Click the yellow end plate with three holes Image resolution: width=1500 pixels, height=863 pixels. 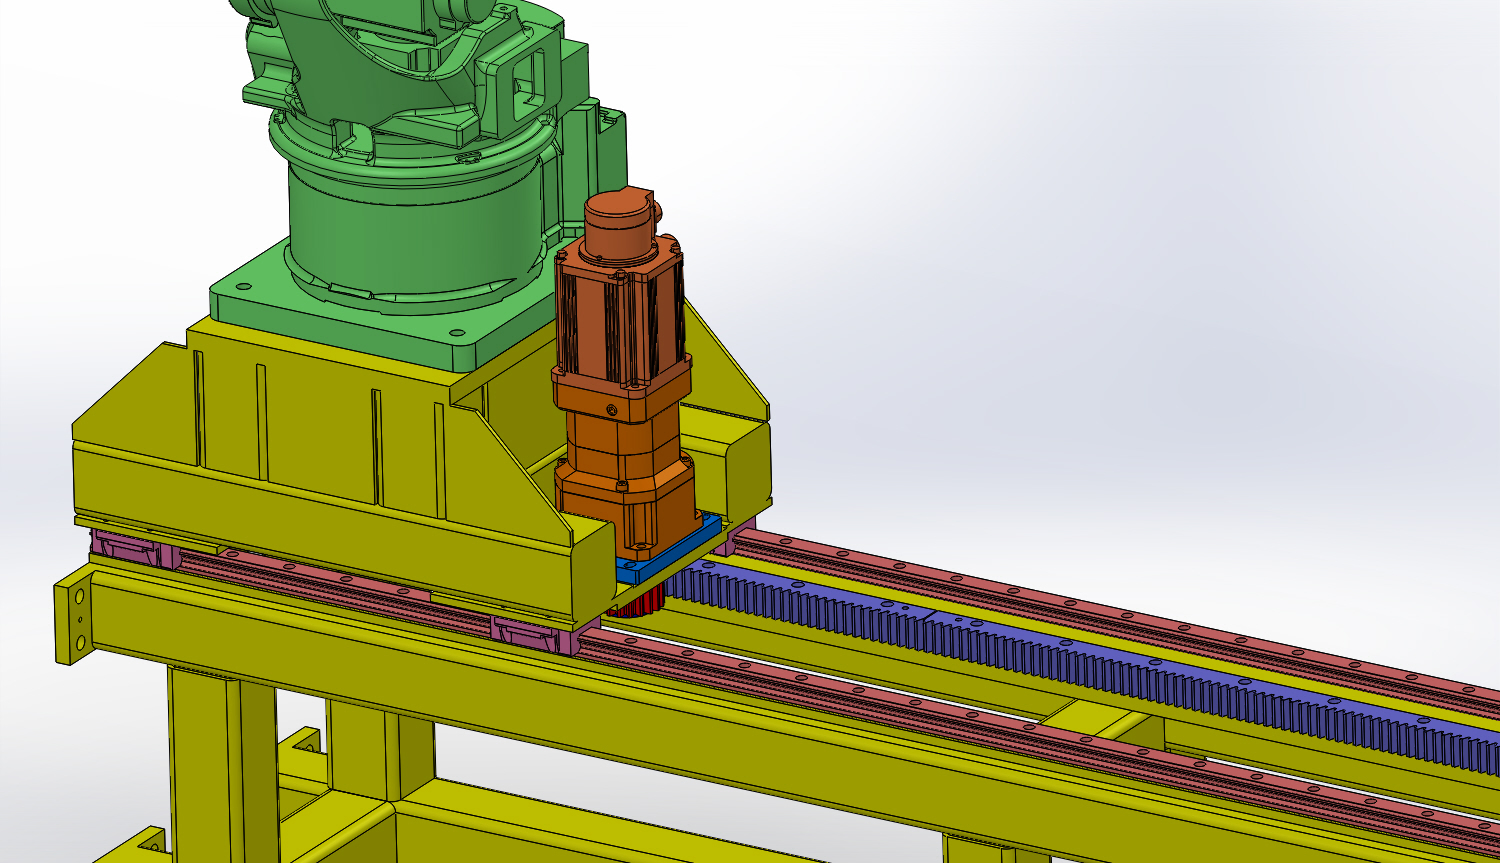coord(74,620)
